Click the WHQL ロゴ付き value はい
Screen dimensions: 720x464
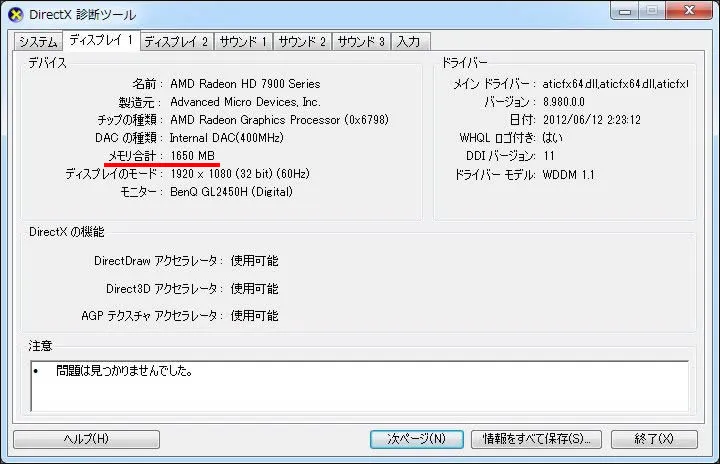(552, 138)
